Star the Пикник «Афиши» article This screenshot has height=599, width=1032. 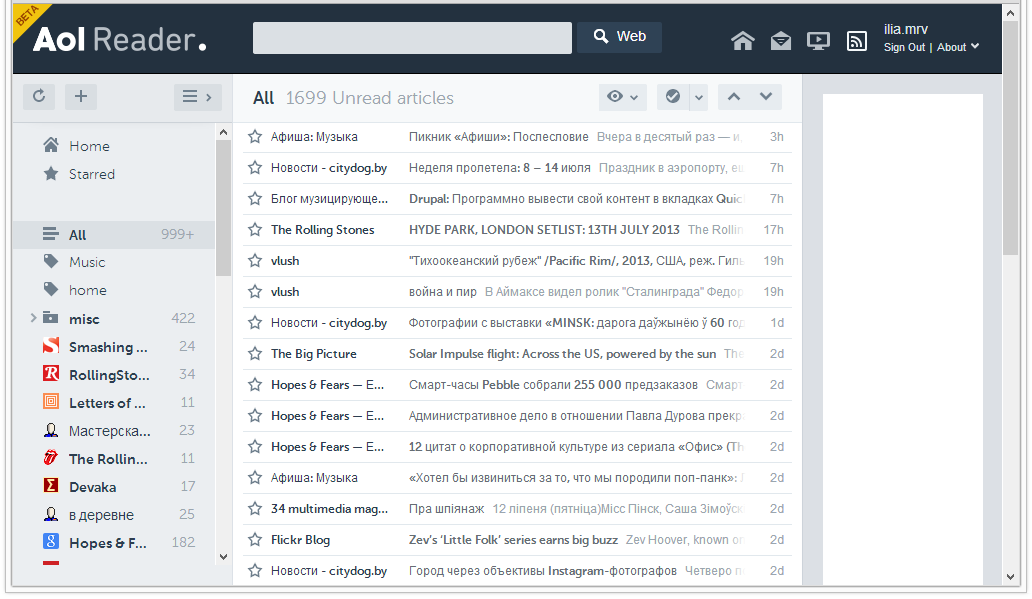pos(255,137)
